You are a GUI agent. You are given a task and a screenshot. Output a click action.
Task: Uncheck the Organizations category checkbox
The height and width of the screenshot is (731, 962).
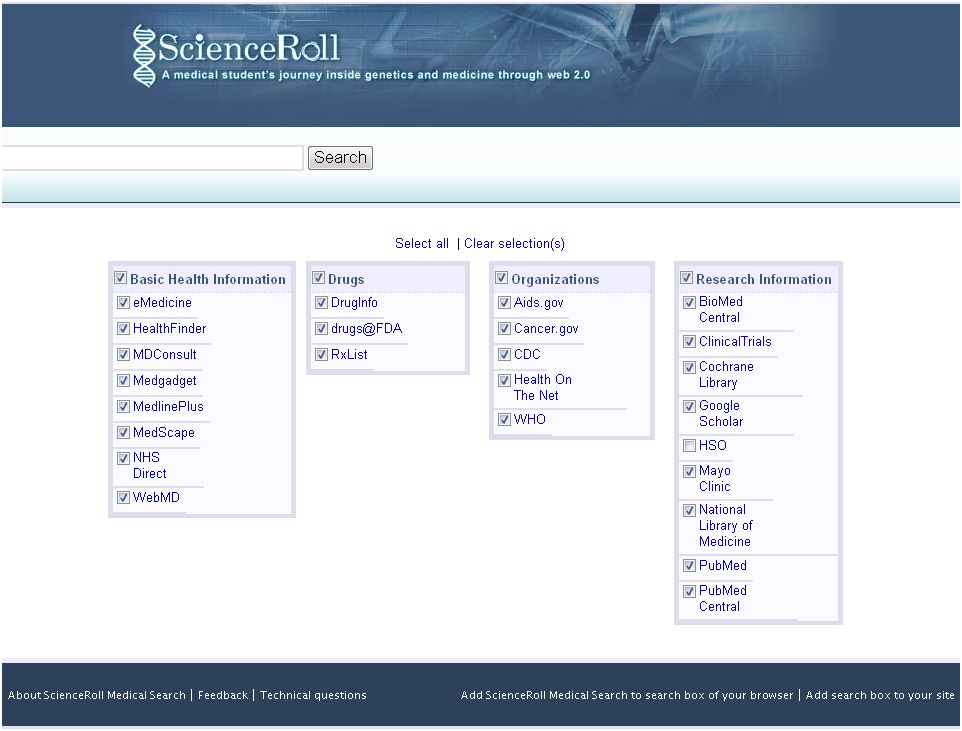tap(502, 279)
